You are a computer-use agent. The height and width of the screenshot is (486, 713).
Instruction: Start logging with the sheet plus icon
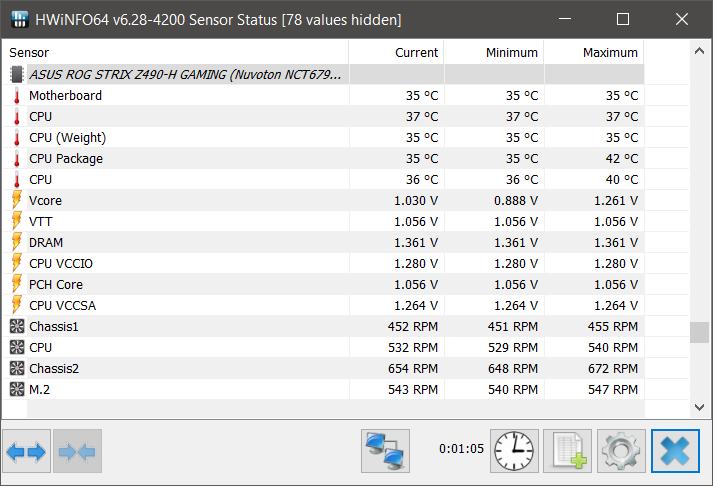[x=567, y=451]
